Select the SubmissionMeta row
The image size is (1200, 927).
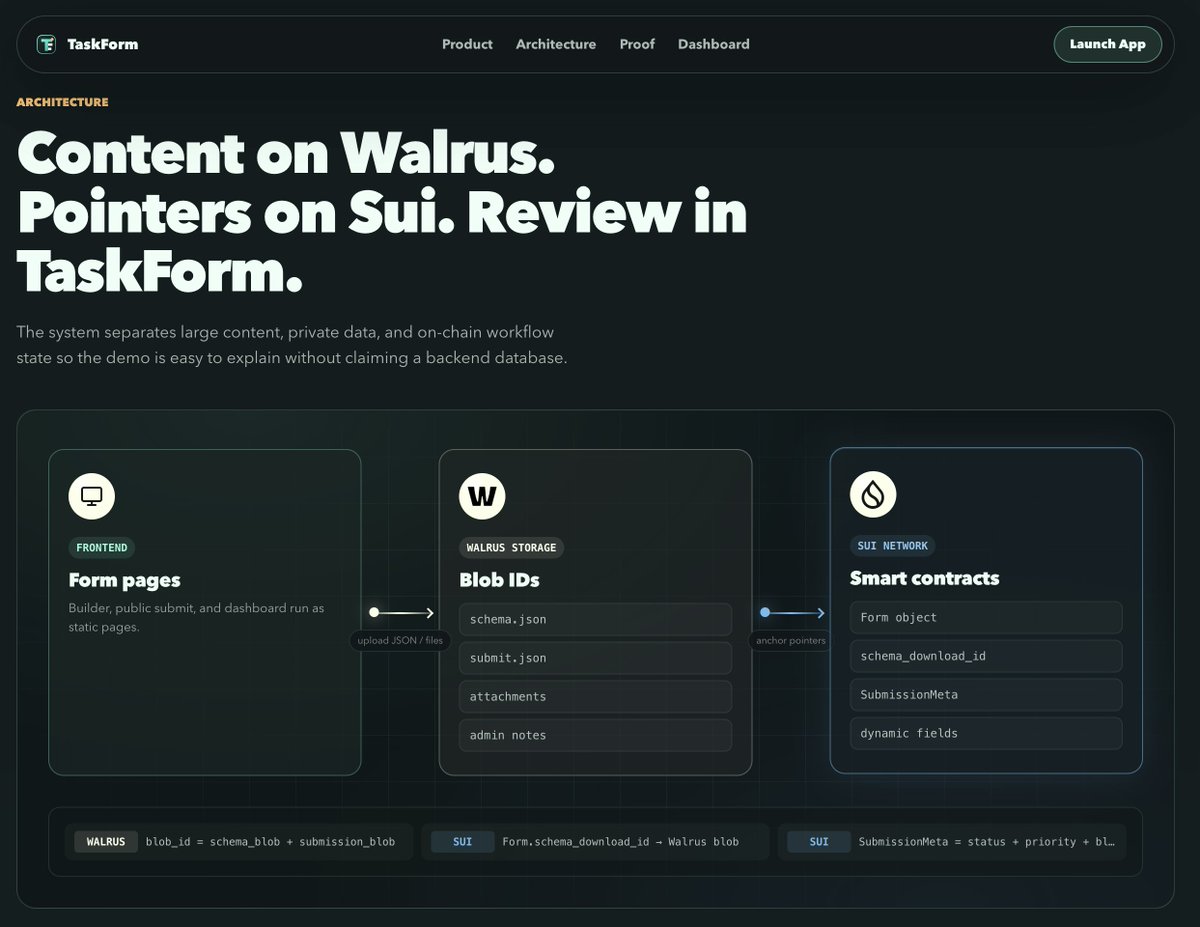(x=986, y=694)
